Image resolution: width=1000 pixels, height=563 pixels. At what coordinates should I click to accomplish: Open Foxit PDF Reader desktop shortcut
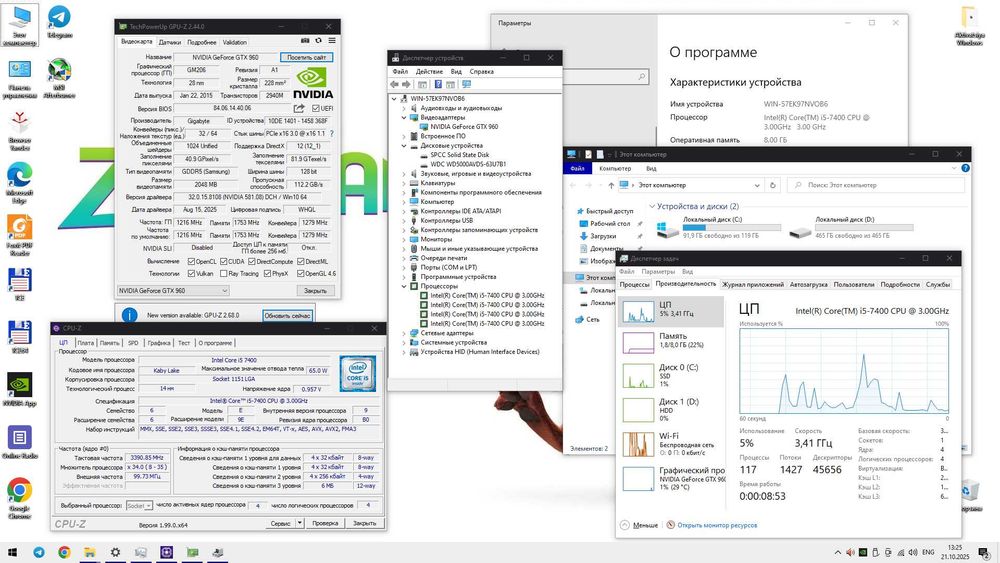pyautogui.click(x=20, y=235)
